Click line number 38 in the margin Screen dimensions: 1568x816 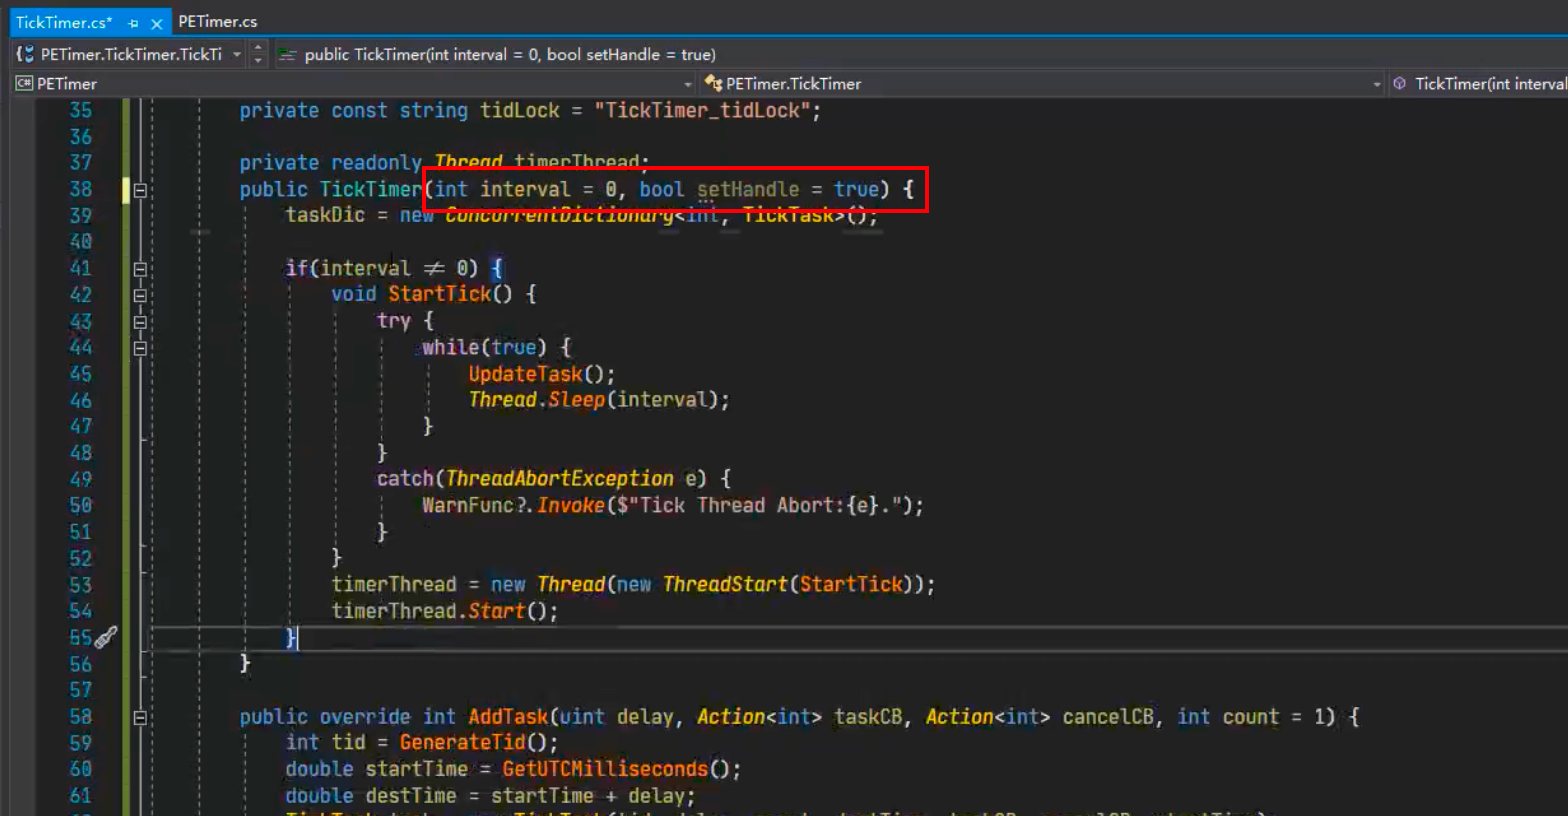(x=81, y=189)
